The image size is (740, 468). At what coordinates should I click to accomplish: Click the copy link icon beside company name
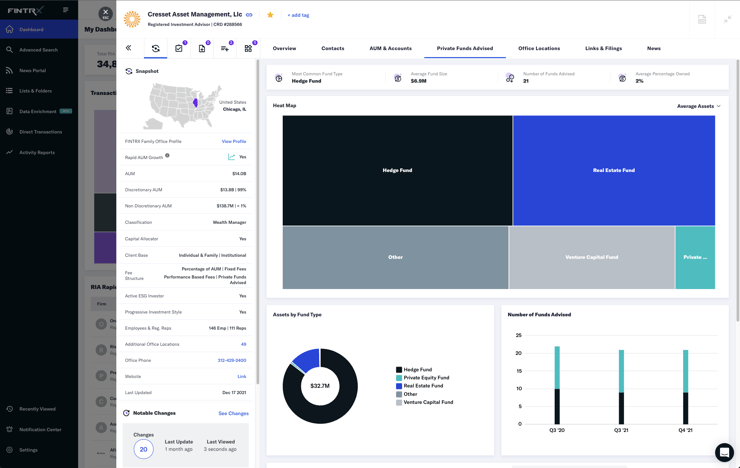[249, 15]
